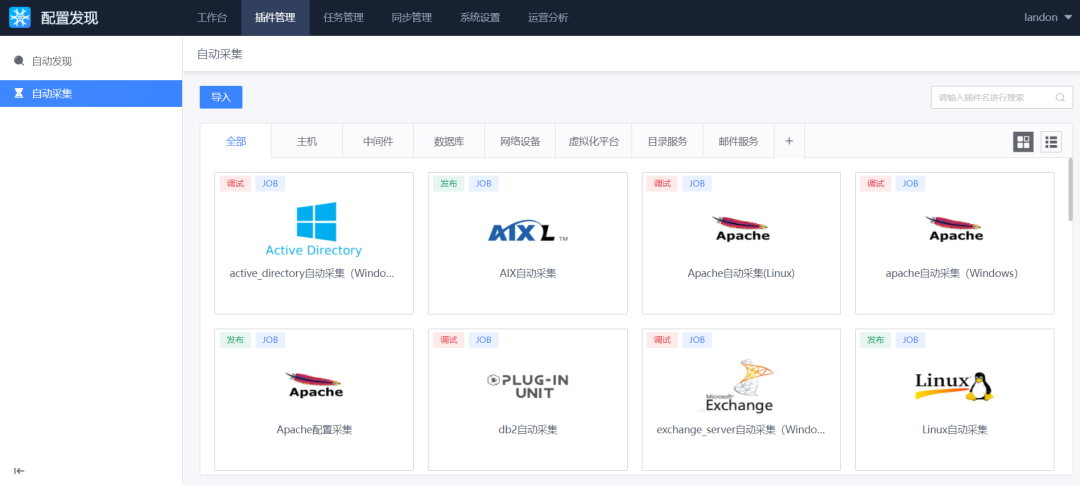Click the active_directory自动采集 card title
Image resolution: width=1080 pixels, height=485 pixels.
click(313, 274)
